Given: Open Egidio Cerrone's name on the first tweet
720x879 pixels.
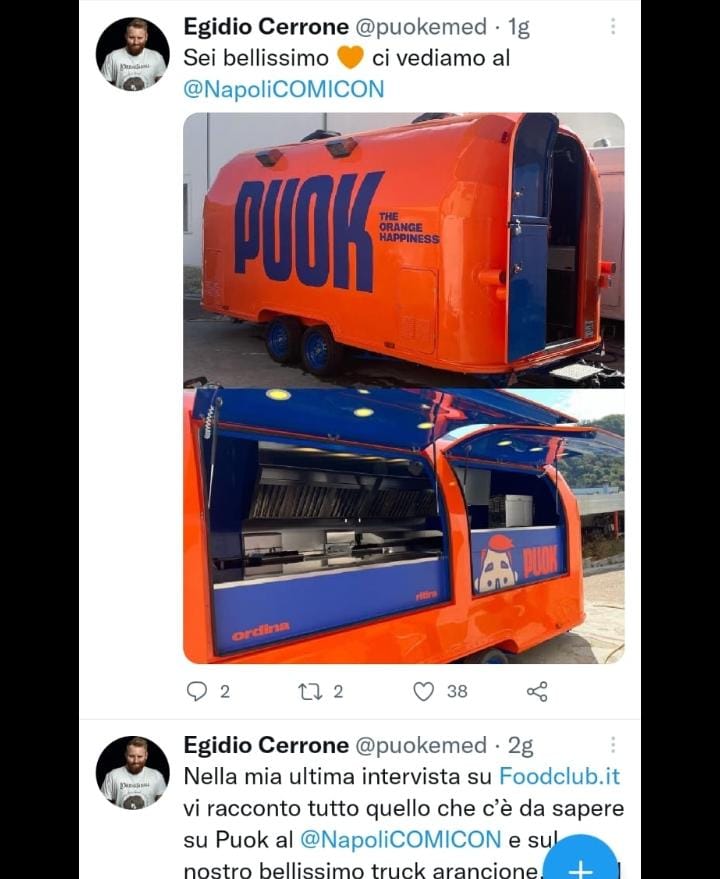Looking at the screenshot, I should pos(266,26).
